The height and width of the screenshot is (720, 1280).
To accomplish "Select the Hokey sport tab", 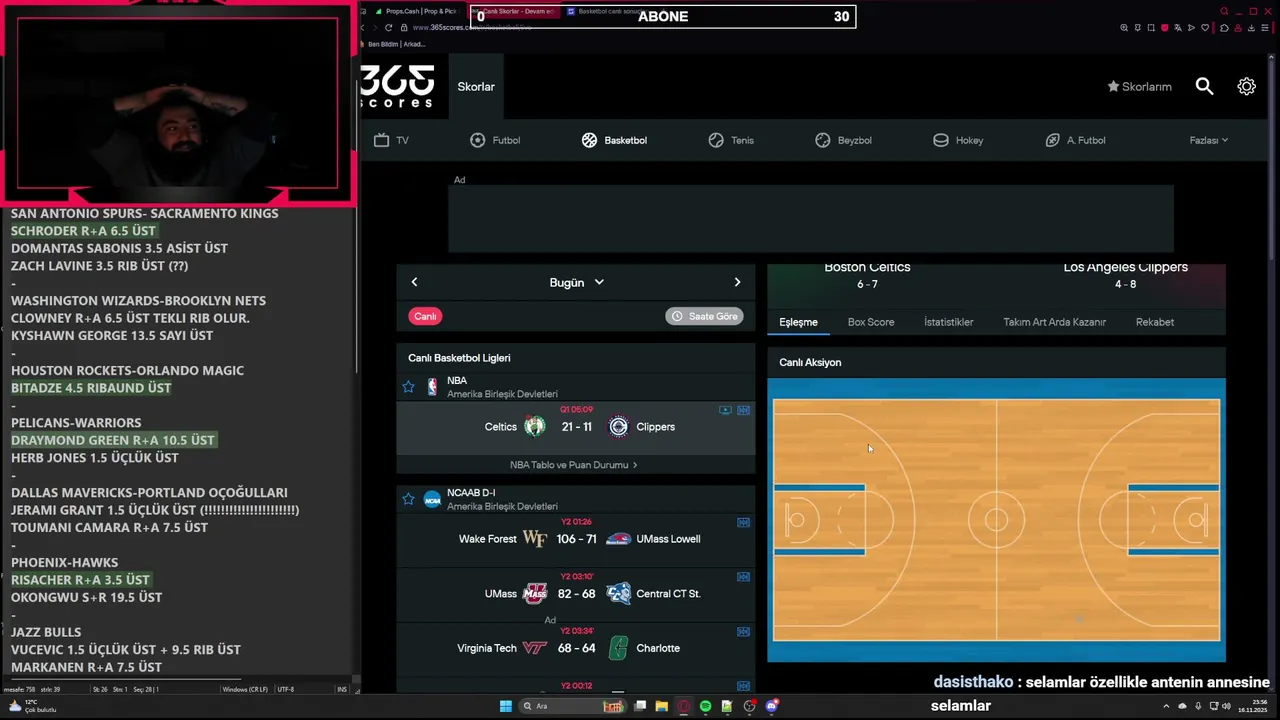I will (x=958, y=140).
